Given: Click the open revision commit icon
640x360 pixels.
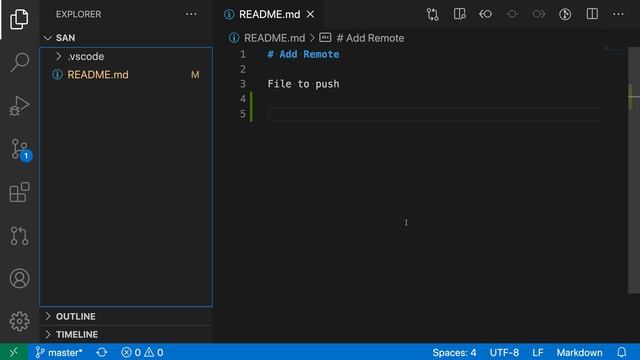Looking at the screenshot, I should point(512,14).
